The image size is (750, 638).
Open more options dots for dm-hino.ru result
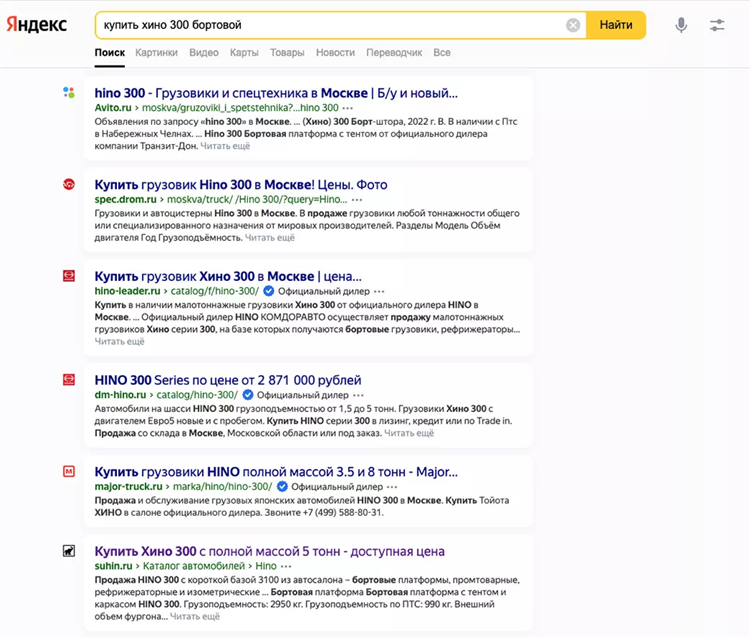(x=358, y=395)
